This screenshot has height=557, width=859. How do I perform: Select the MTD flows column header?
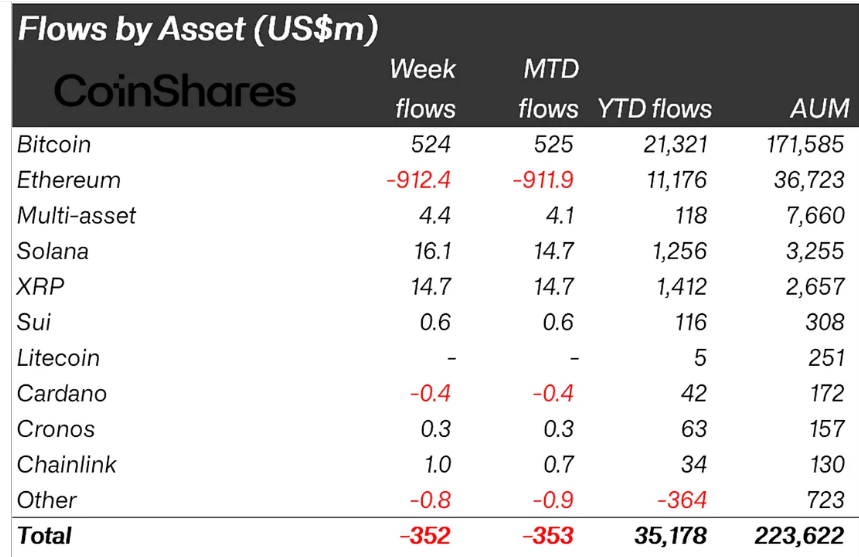click(547, 88)
